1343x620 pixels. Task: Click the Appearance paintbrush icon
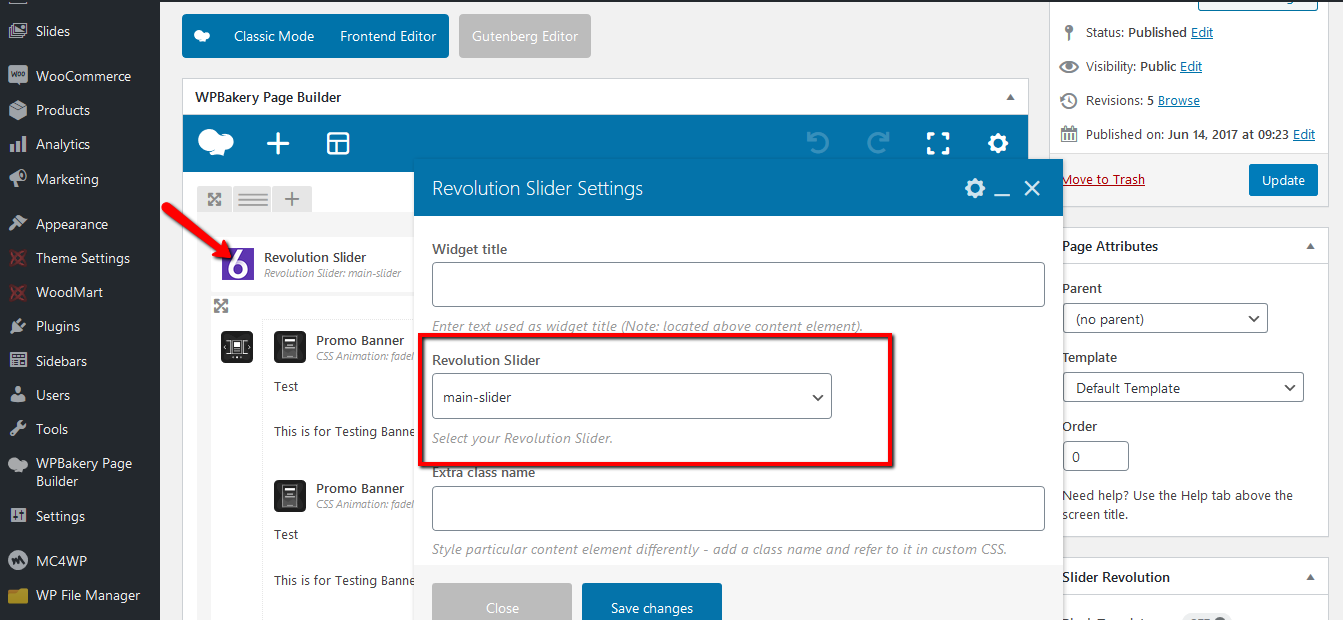click(x=17, y=224)
